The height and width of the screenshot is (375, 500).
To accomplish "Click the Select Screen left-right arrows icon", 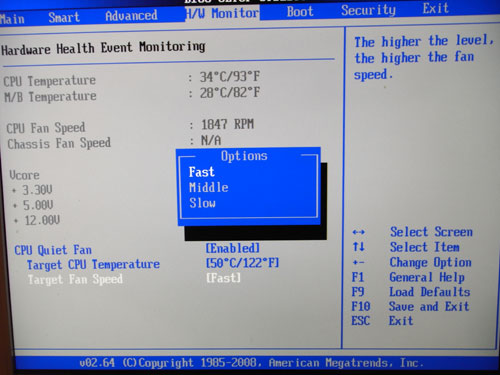I will 358,232.
